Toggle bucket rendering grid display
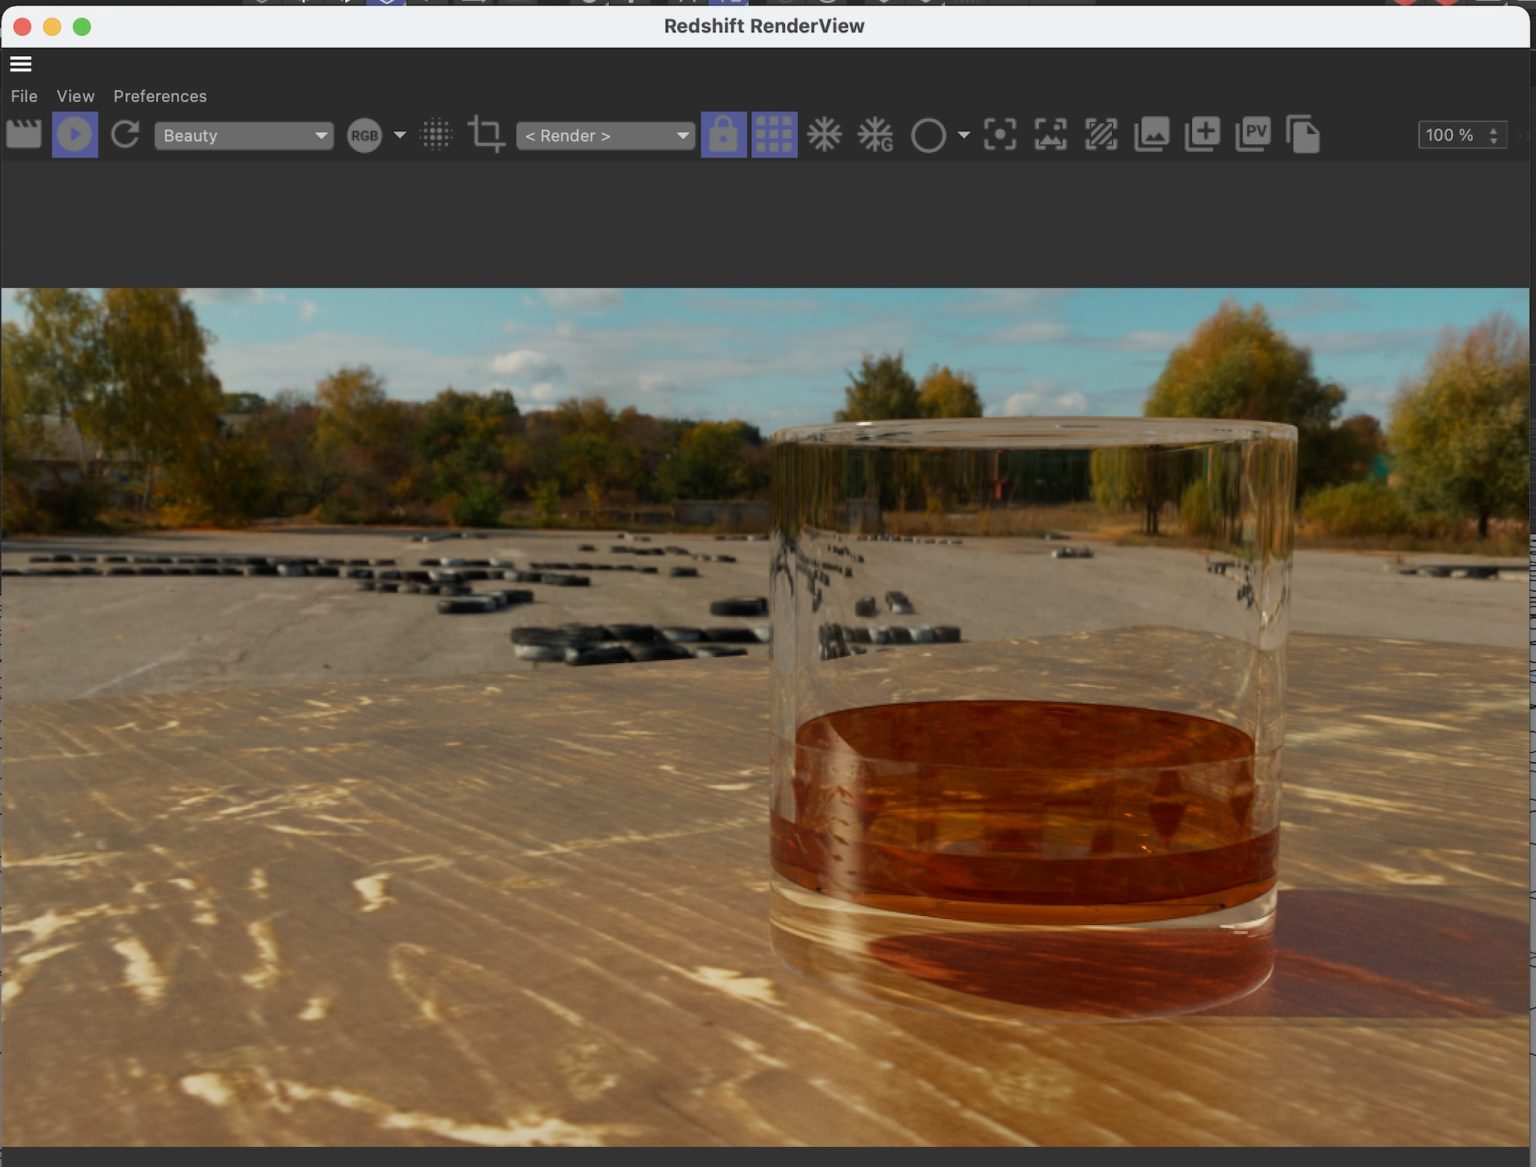 (x=774, y=134)
